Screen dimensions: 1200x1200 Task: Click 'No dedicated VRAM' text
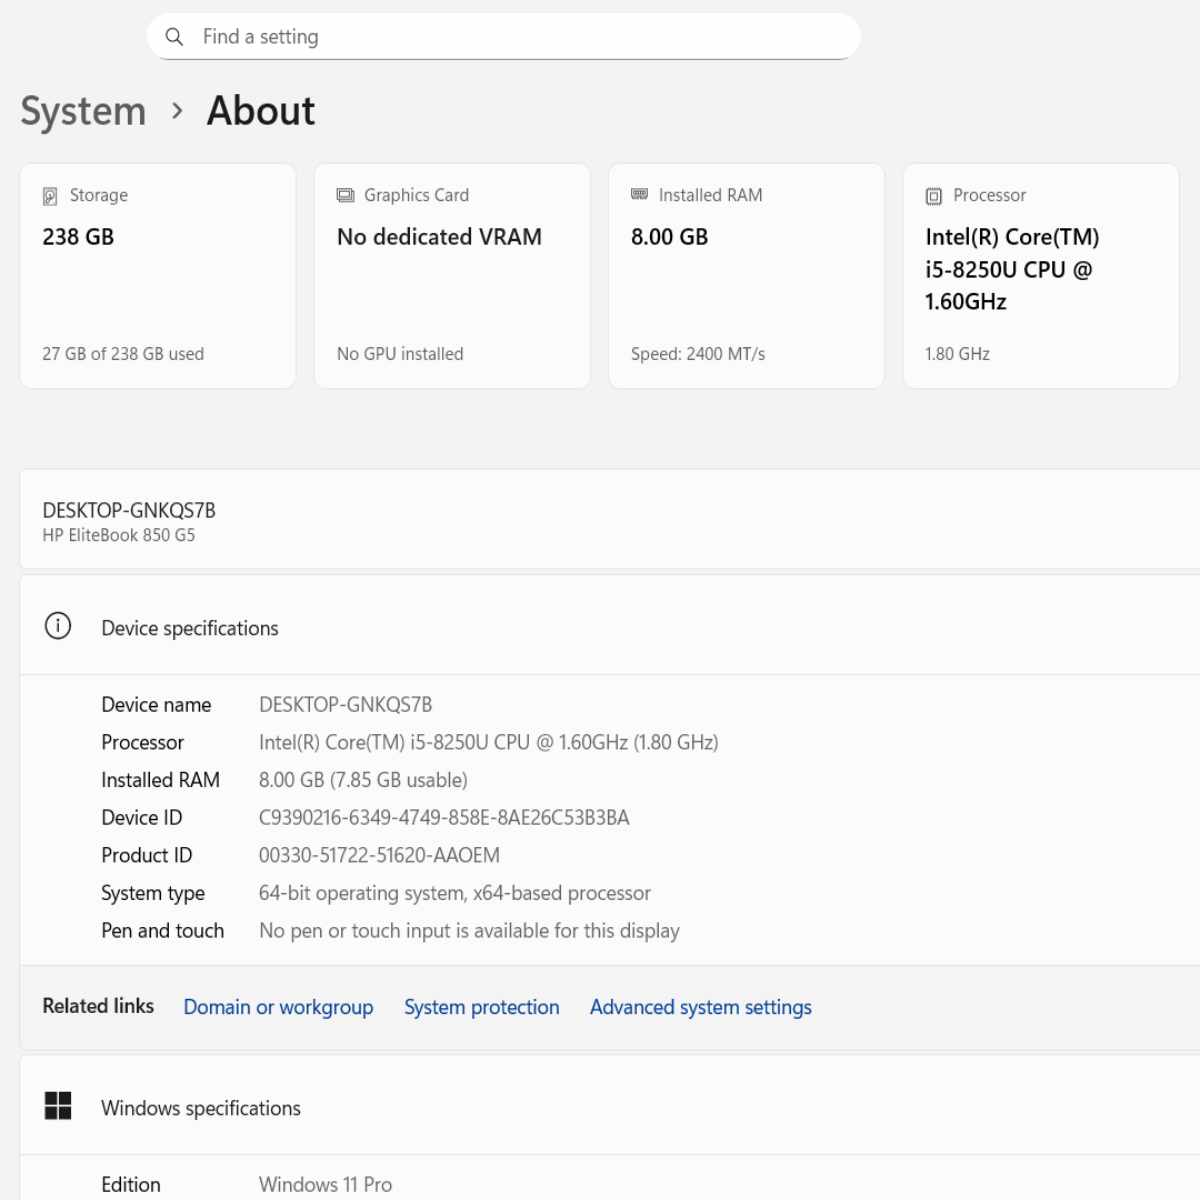(x=439, y=237)
